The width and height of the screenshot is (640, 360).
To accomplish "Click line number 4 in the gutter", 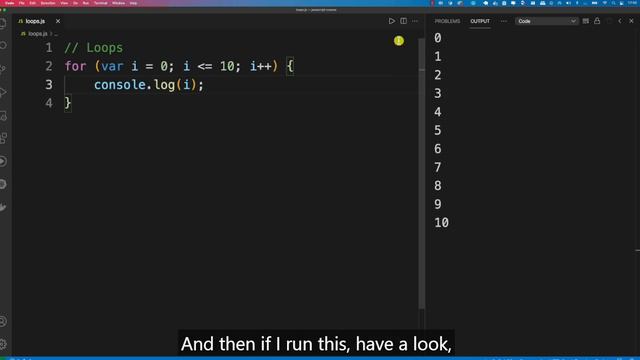I will coord(49,103).
